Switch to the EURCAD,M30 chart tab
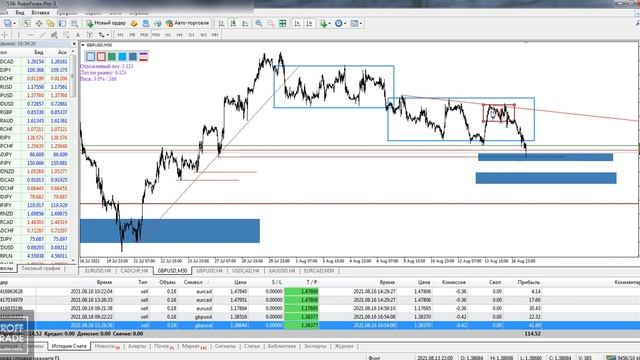This screenshot has height=360, width=640. [319, 271]
